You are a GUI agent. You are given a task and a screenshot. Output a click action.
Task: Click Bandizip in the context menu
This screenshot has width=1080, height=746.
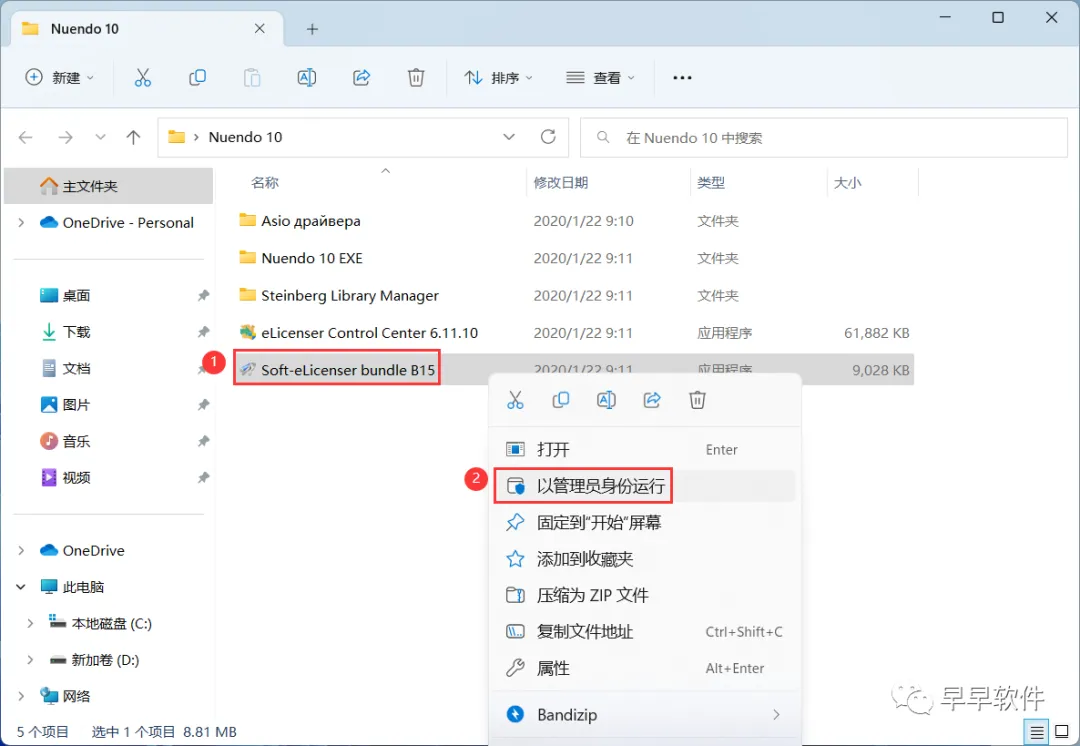[645, 715]
